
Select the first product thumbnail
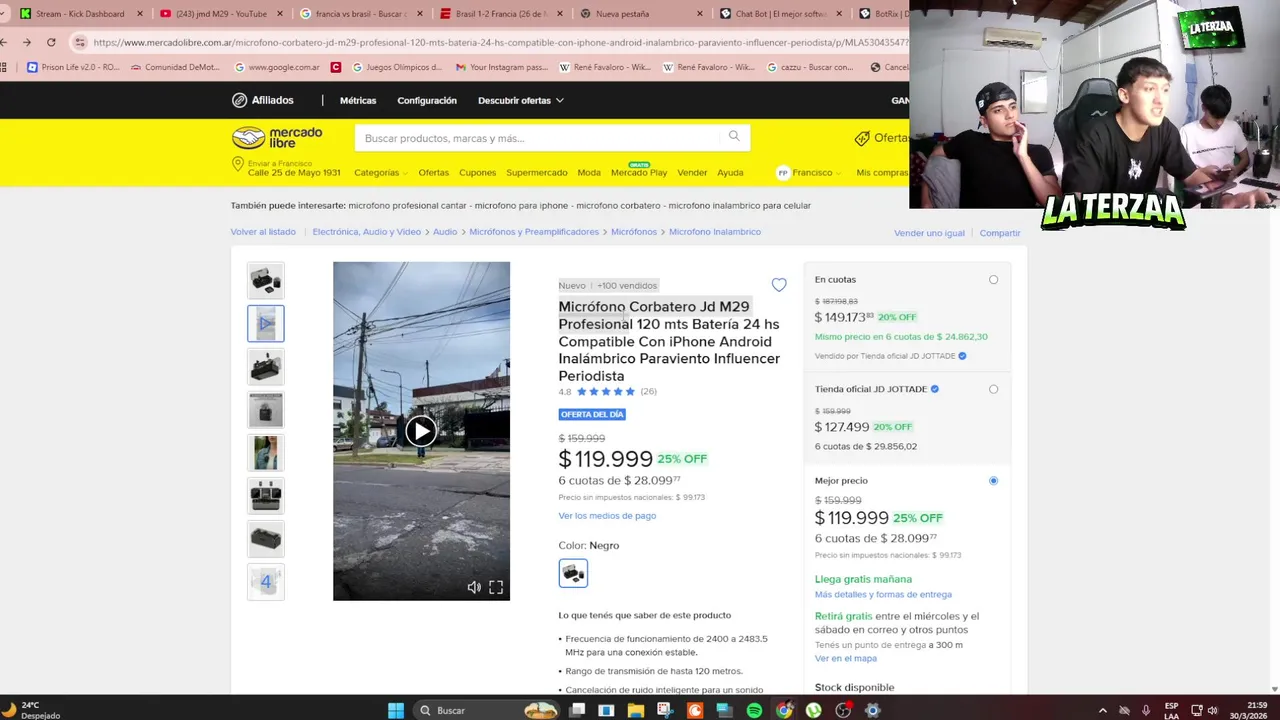tap(266, 280)
